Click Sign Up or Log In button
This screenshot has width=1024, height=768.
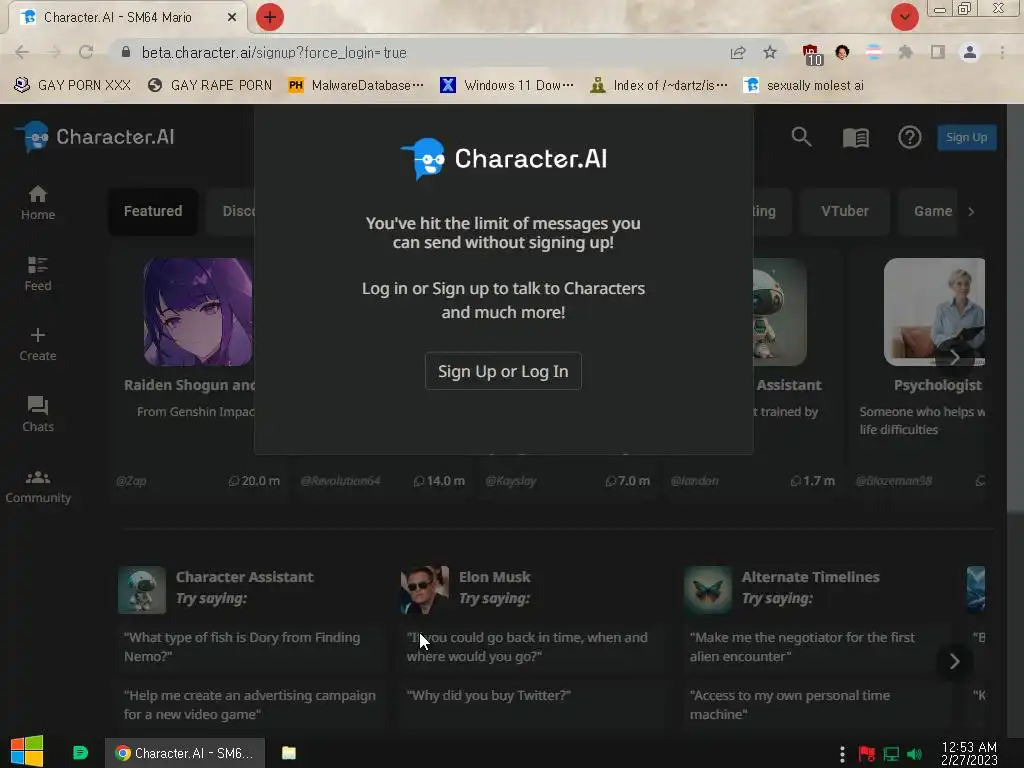pyautogui.click(x=503, y=371)
